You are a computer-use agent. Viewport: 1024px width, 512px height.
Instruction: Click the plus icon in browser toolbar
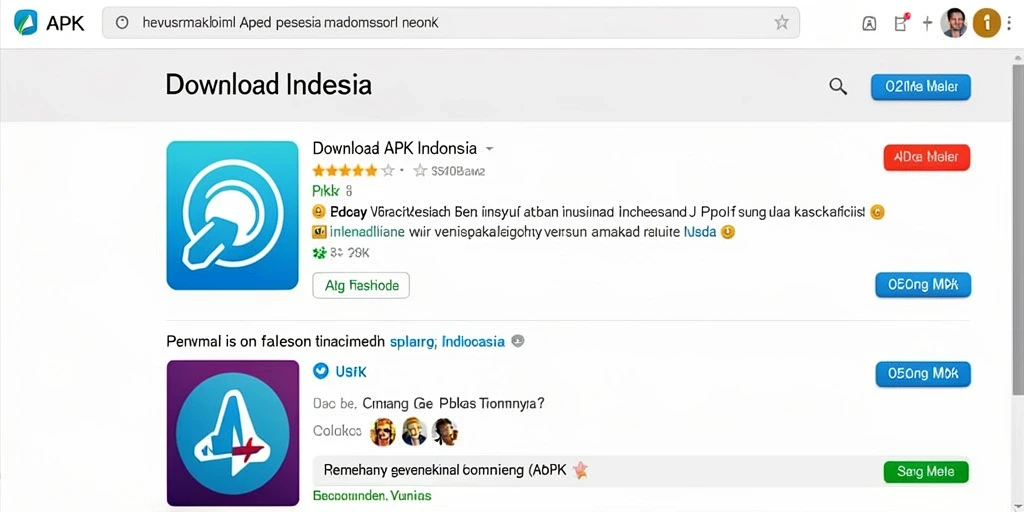pos(927,24)
